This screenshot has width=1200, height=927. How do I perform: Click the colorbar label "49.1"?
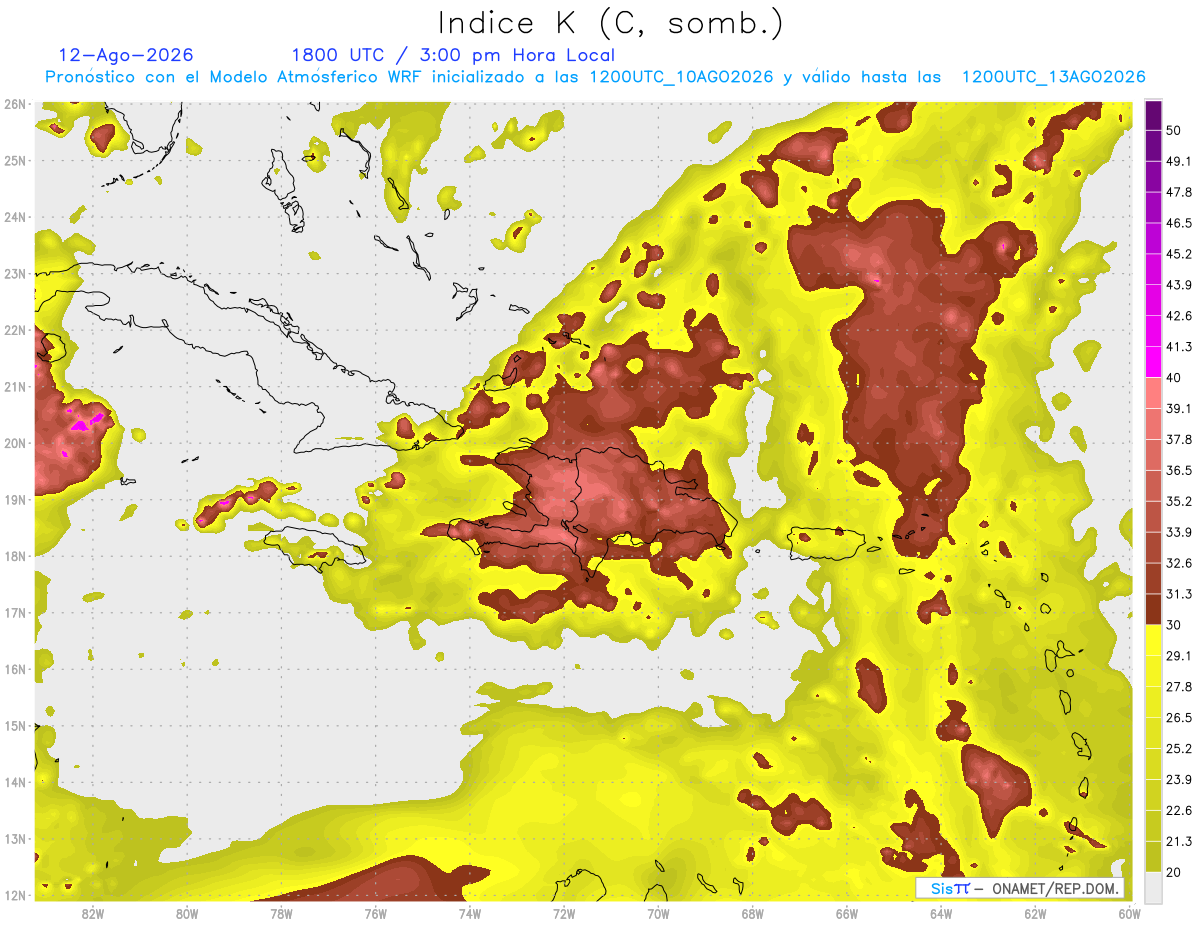pos(1178,161)
